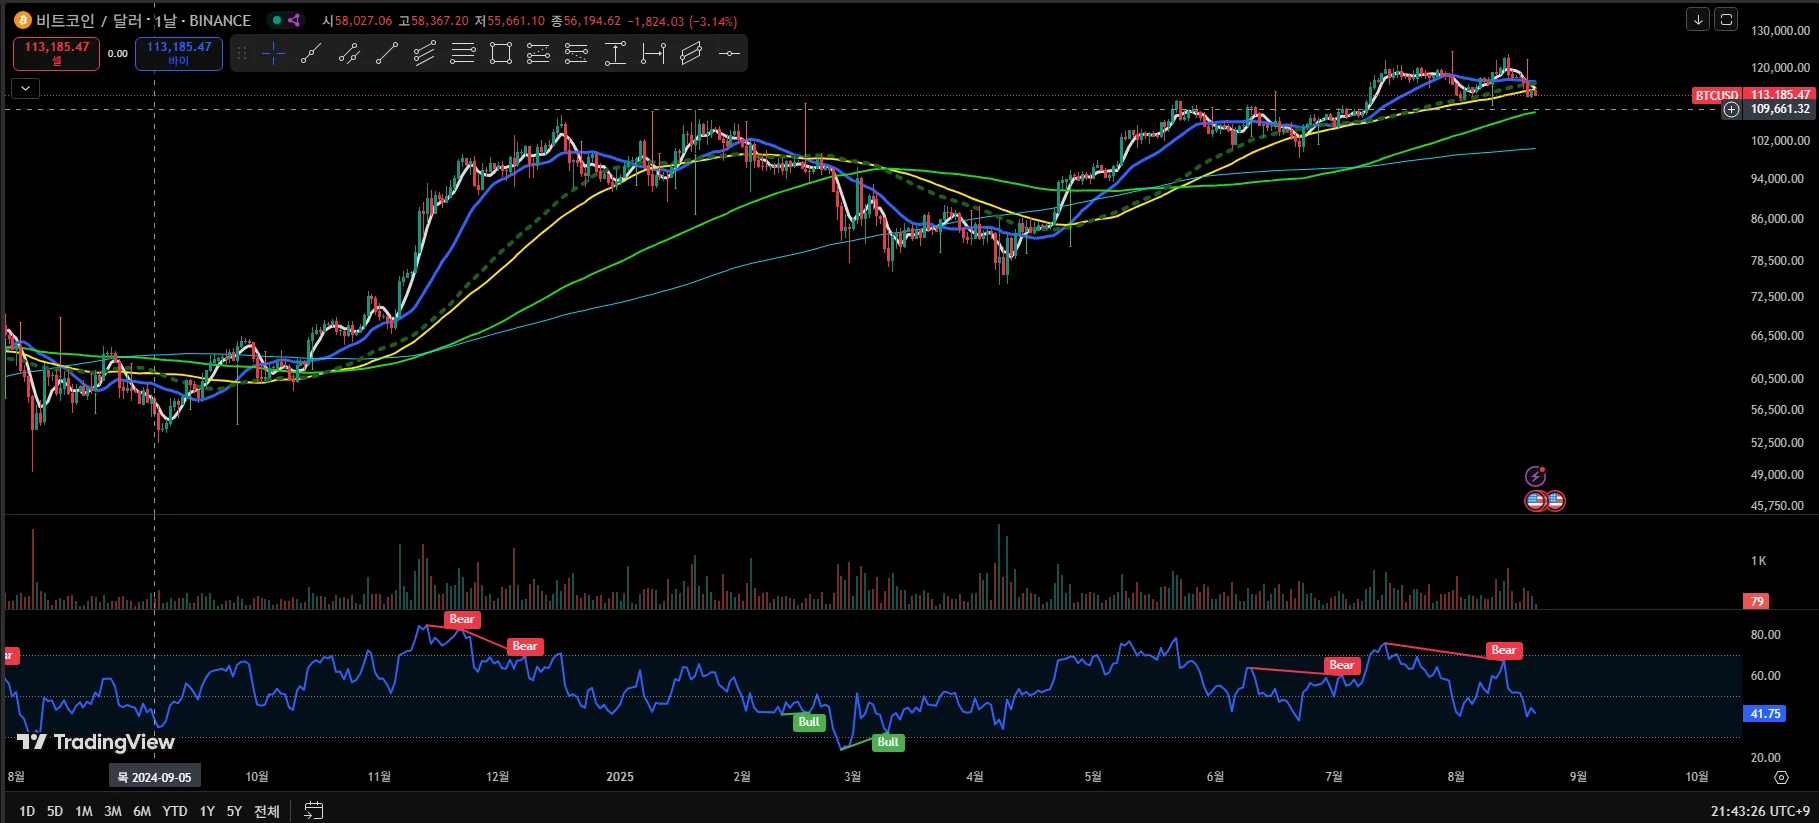The image size is (1819, 823).
Task: Click the 130,000.00 price axis label
Action: coord(1780,30)
